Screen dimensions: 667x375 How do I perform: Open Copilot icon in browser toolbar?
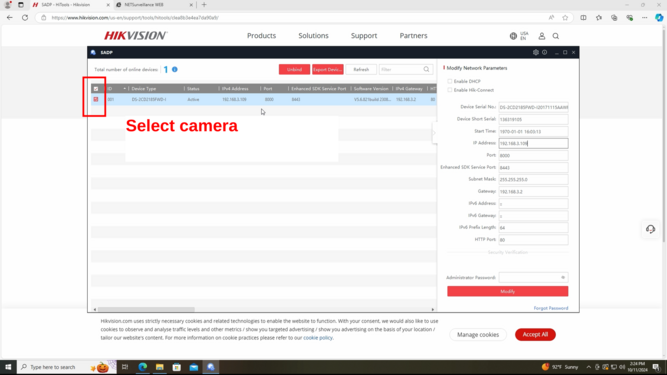(659, 17)
